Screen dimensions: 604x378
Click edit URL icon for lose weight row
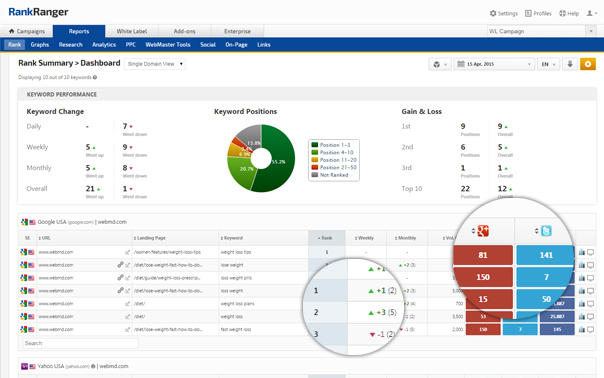click(128, 265)
